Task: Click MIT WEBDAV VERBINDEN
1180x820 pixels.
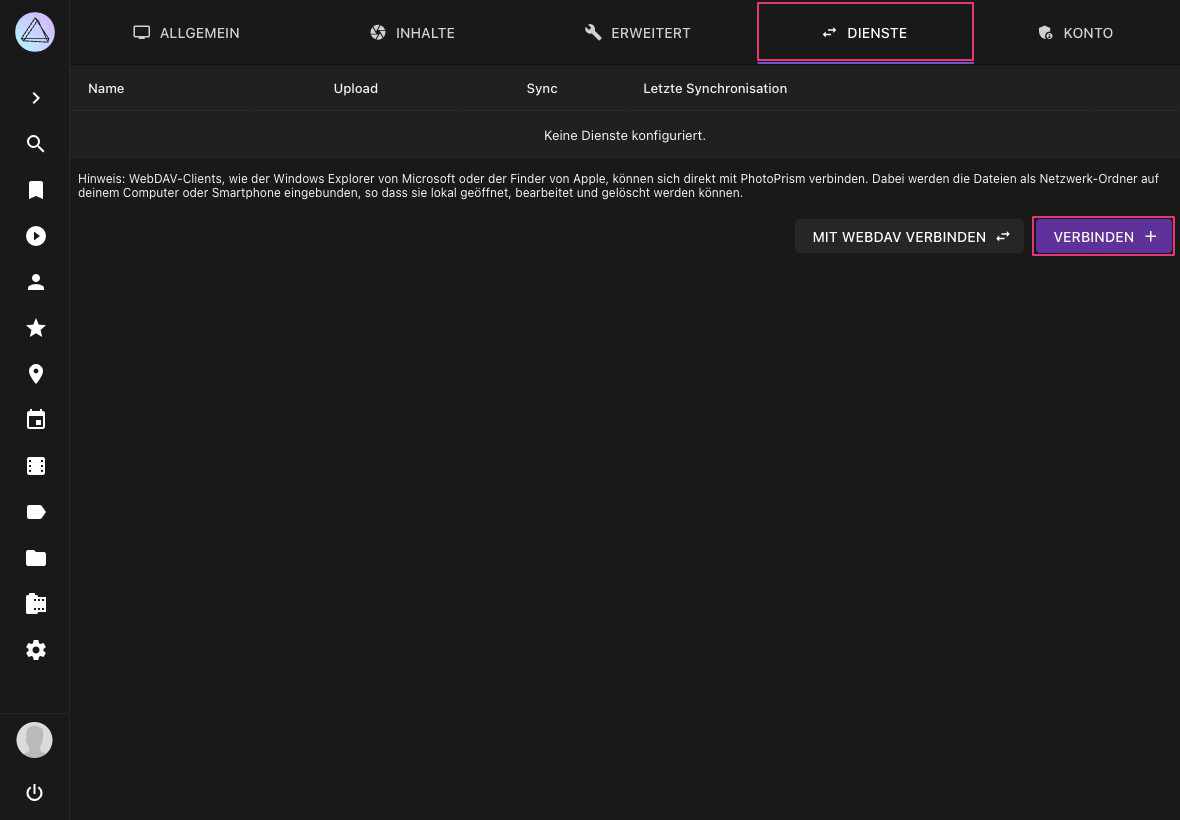Action: (x=908, y=236)
